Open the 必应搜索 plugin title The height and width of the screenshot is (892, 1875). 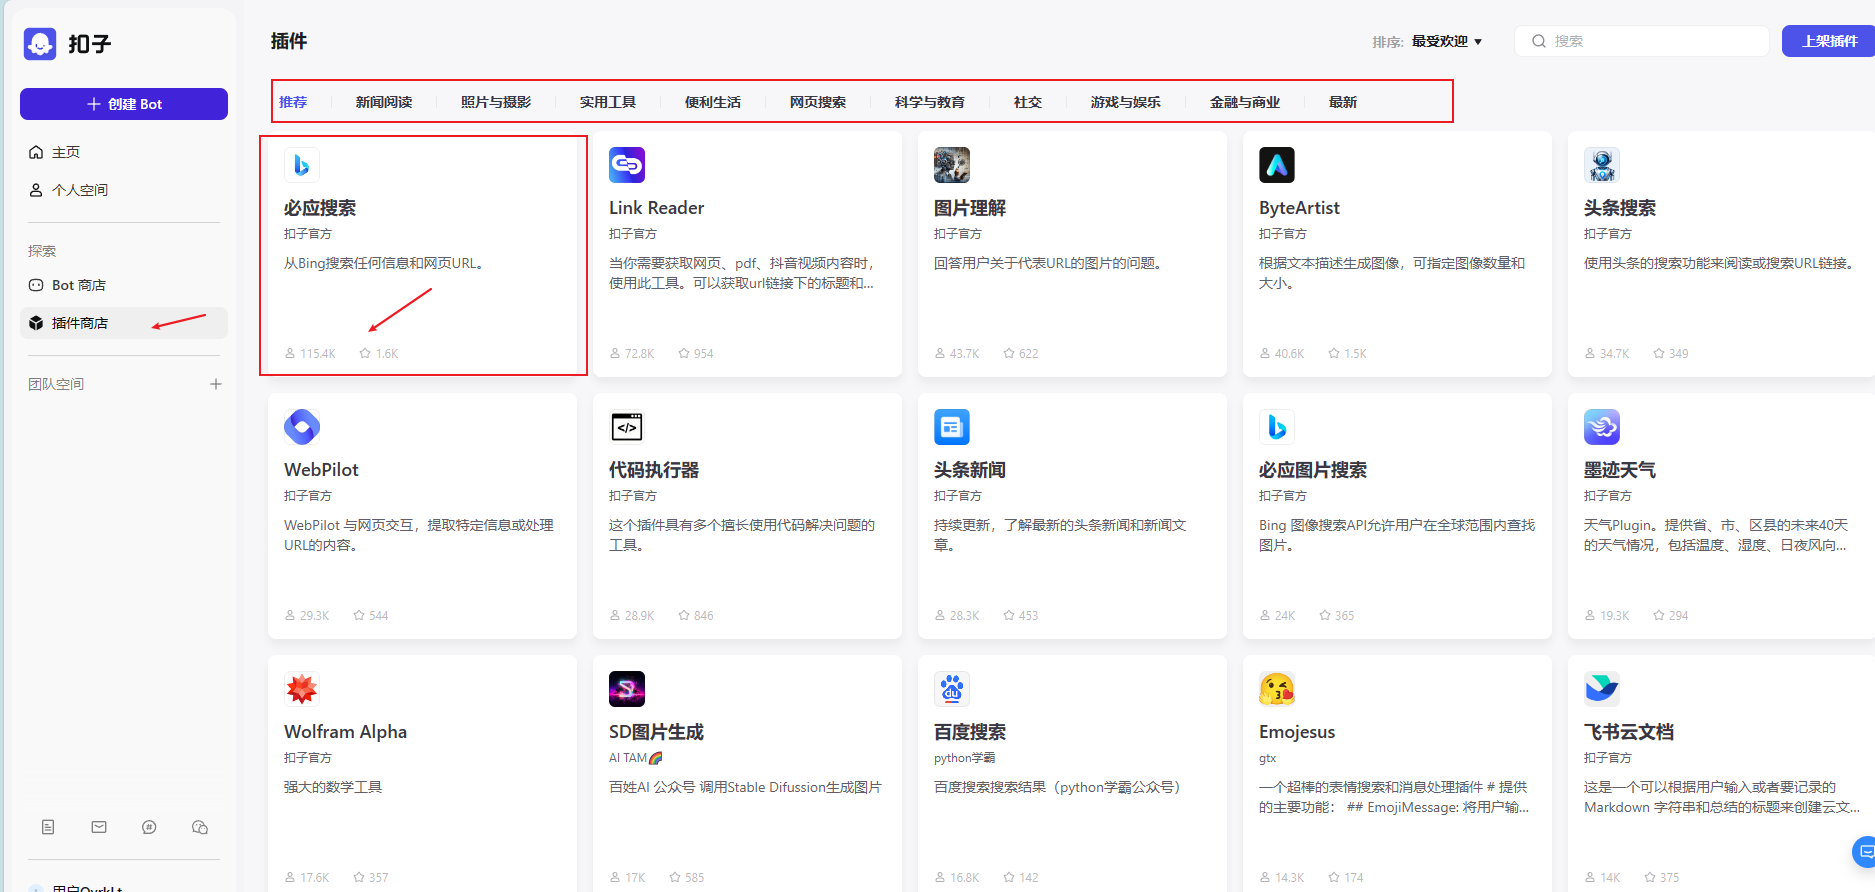pyautogui.click(x=320, y=208)
